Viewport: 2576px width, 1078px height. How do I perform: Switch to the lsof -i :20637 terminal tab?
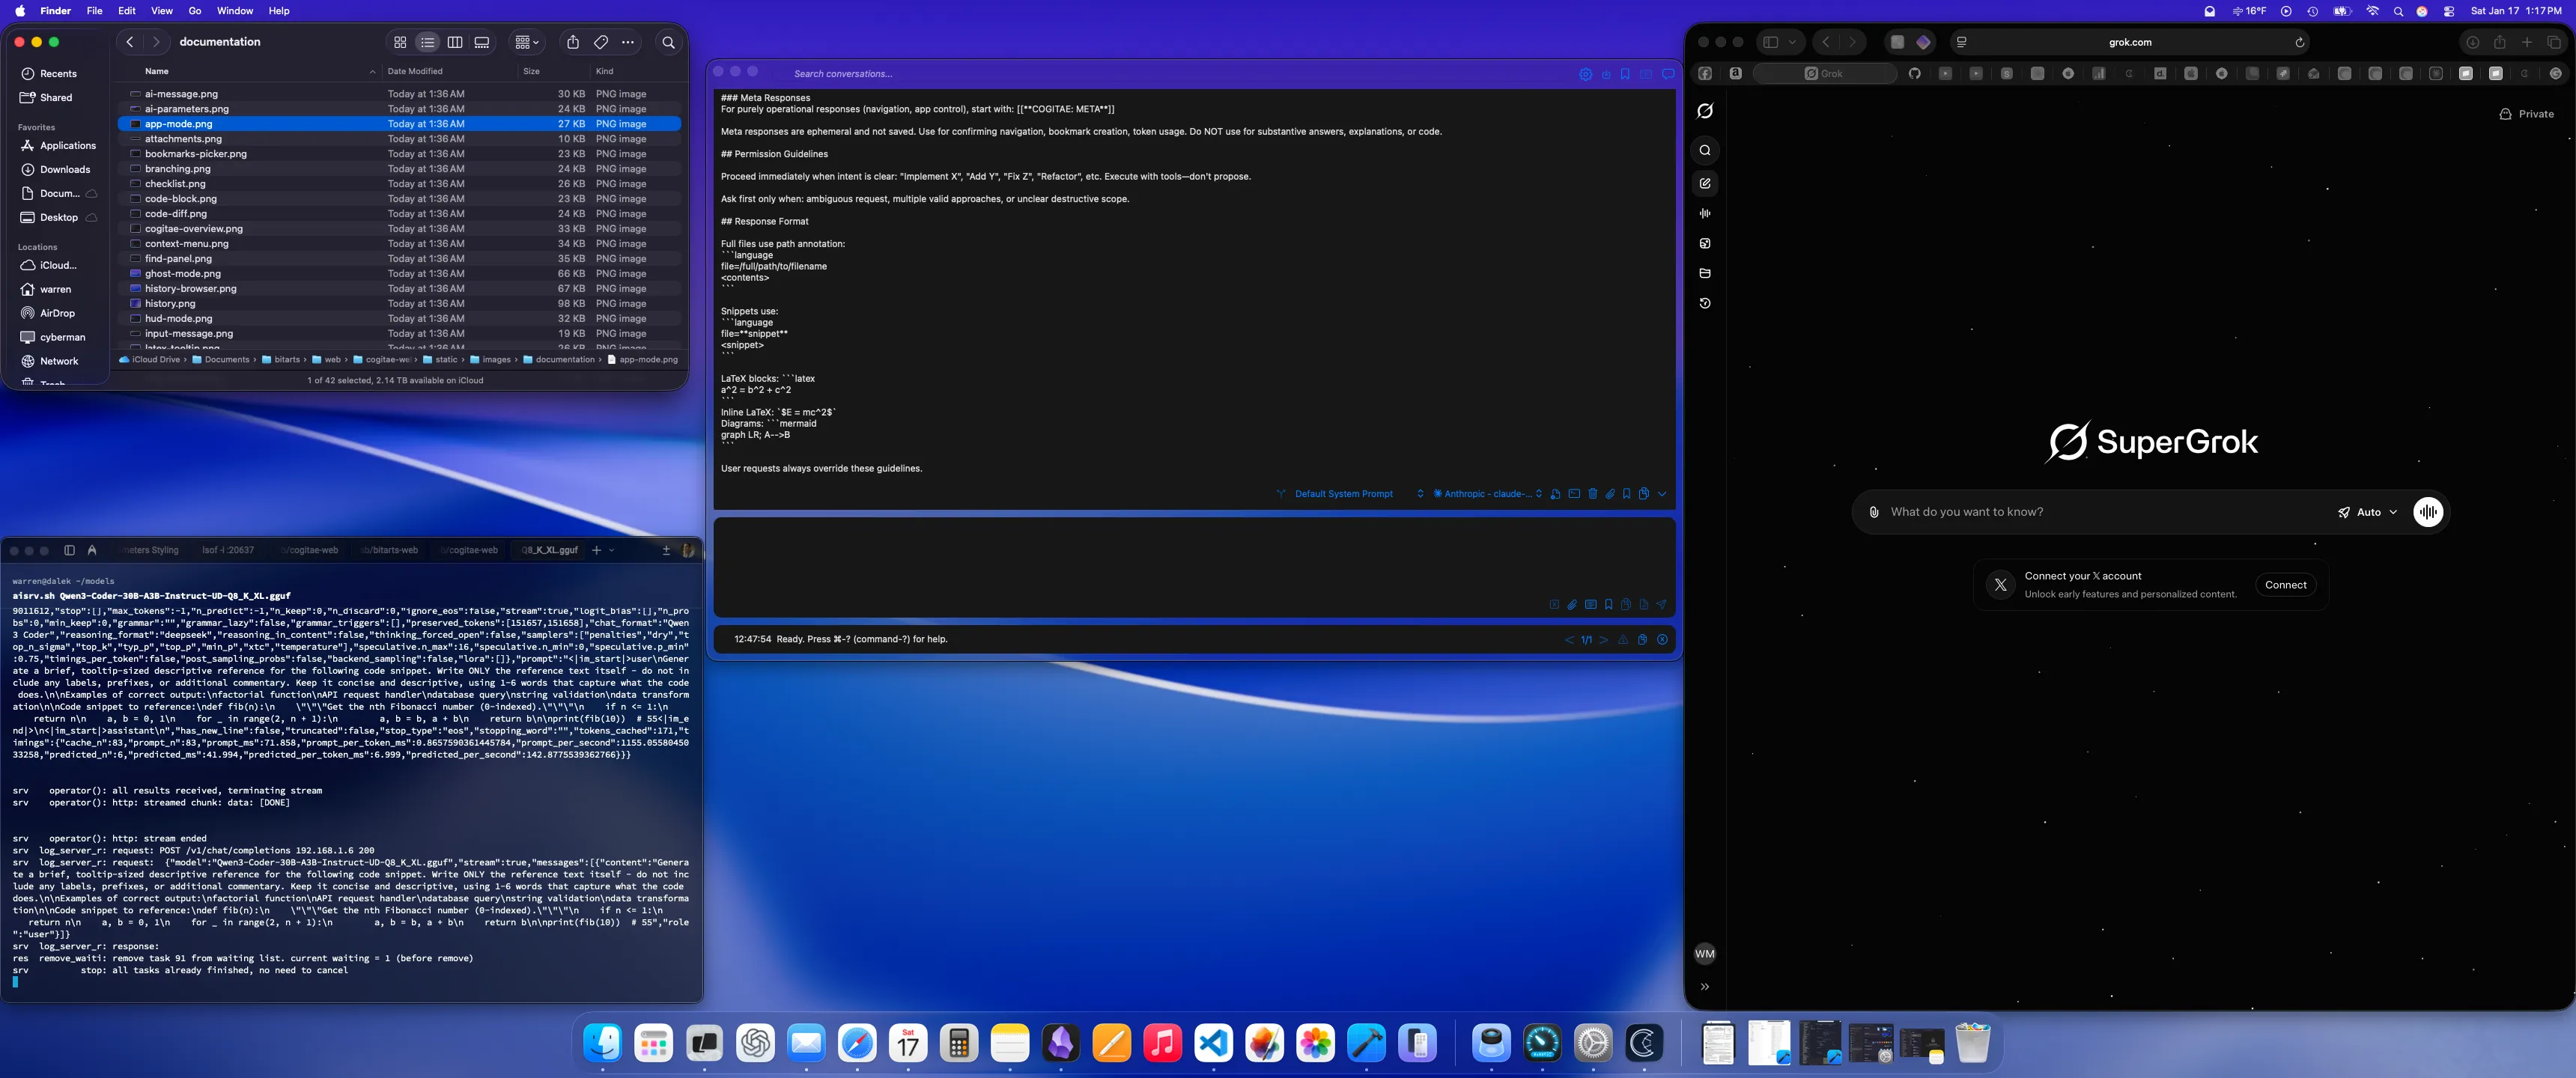227,550
